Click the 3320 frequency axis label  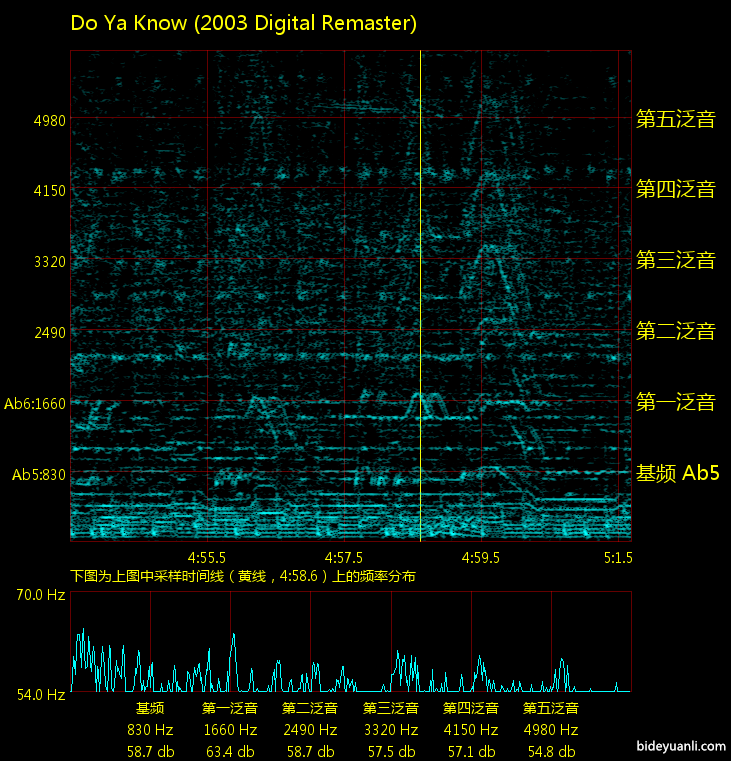[49, 262]
